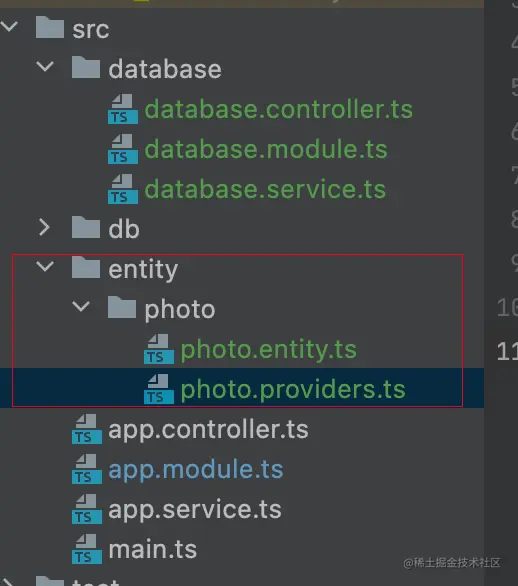This screenshot has width=518, height=586.
Task: Collapse the photo folder chevron
Action: pos(81,306)
